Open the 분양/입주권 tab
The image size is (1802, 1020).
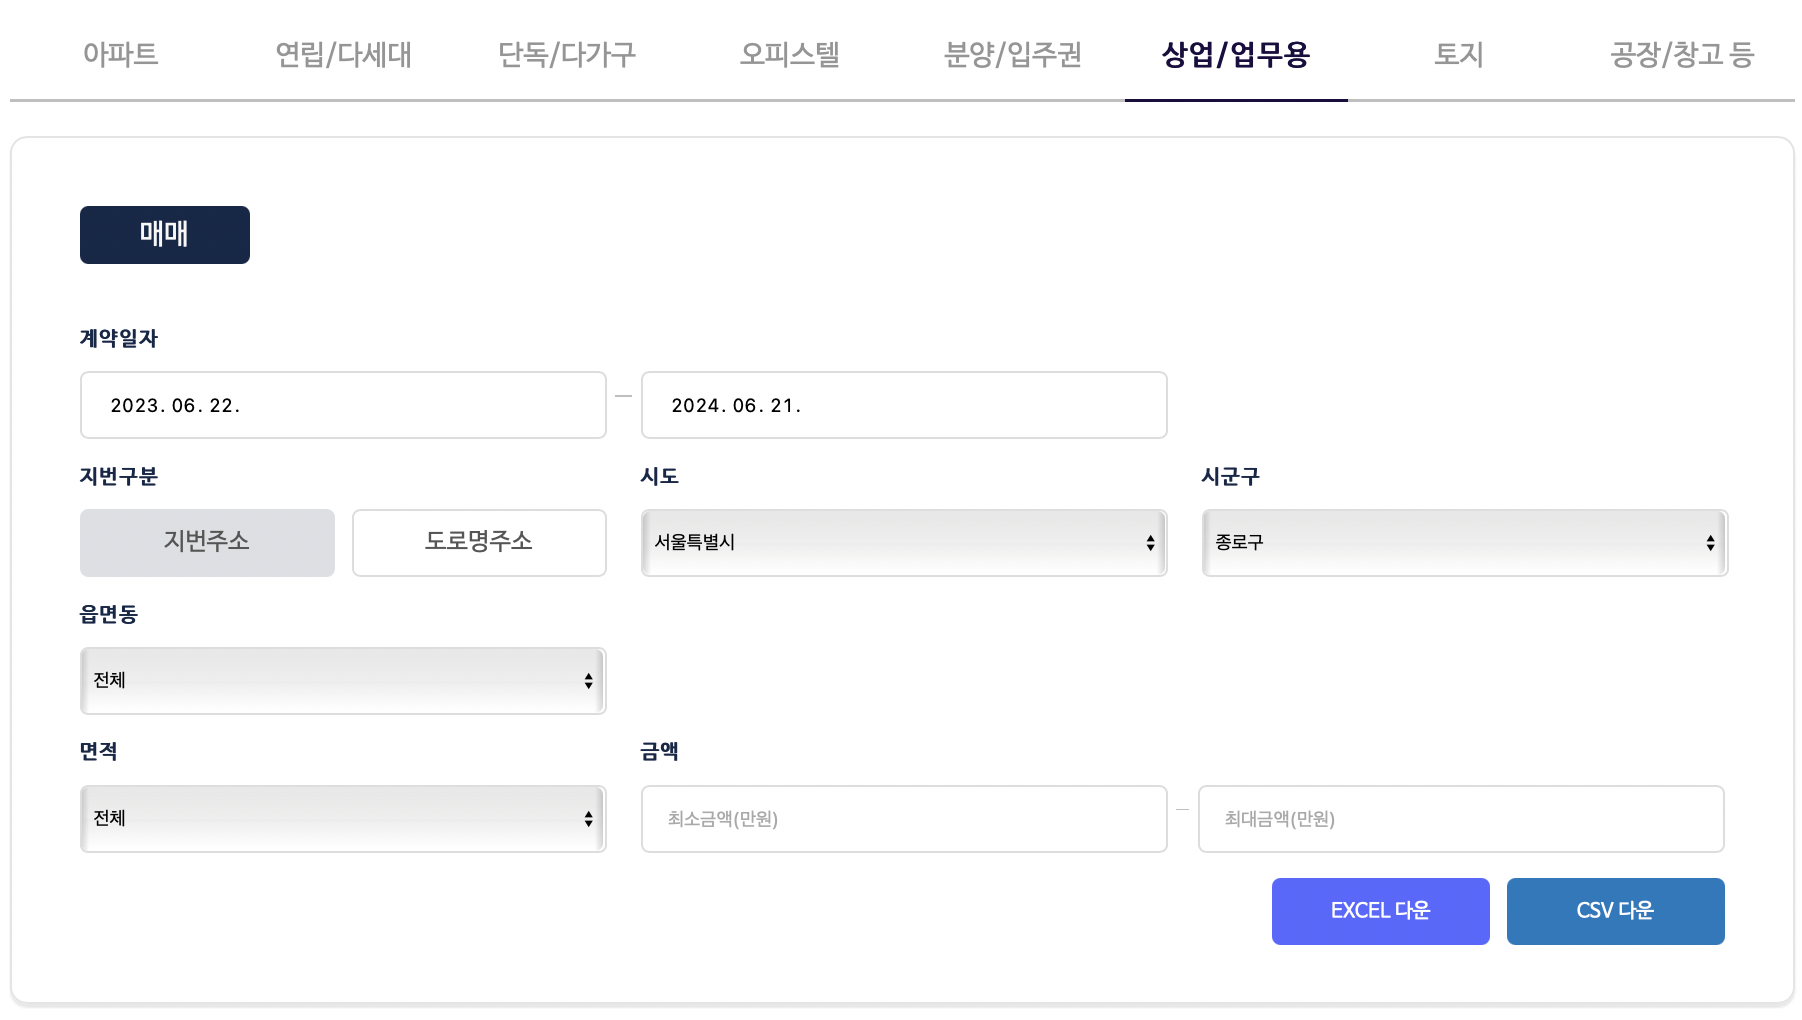pos(1012,55)
